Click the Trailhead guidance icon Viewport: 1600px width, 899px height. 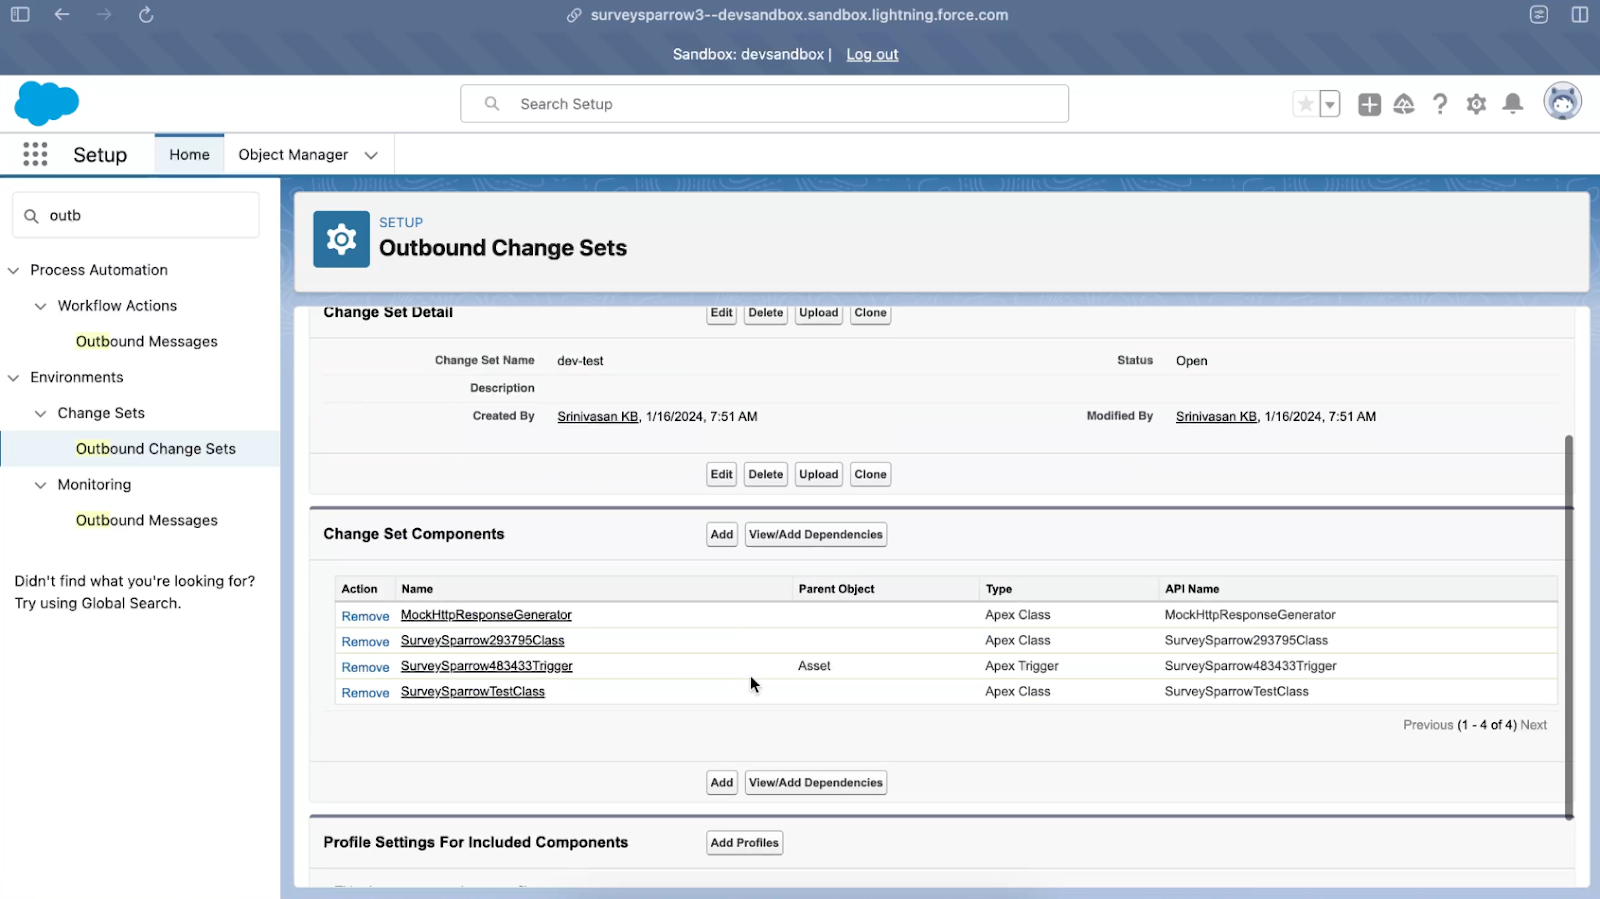click(x=1404, y=104)
